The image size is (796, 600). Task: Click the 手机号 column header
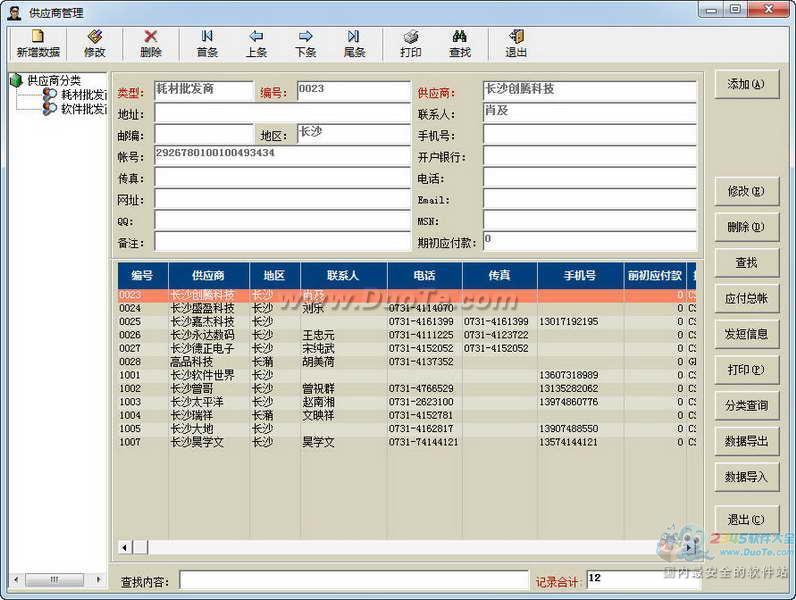pos(580,276)
